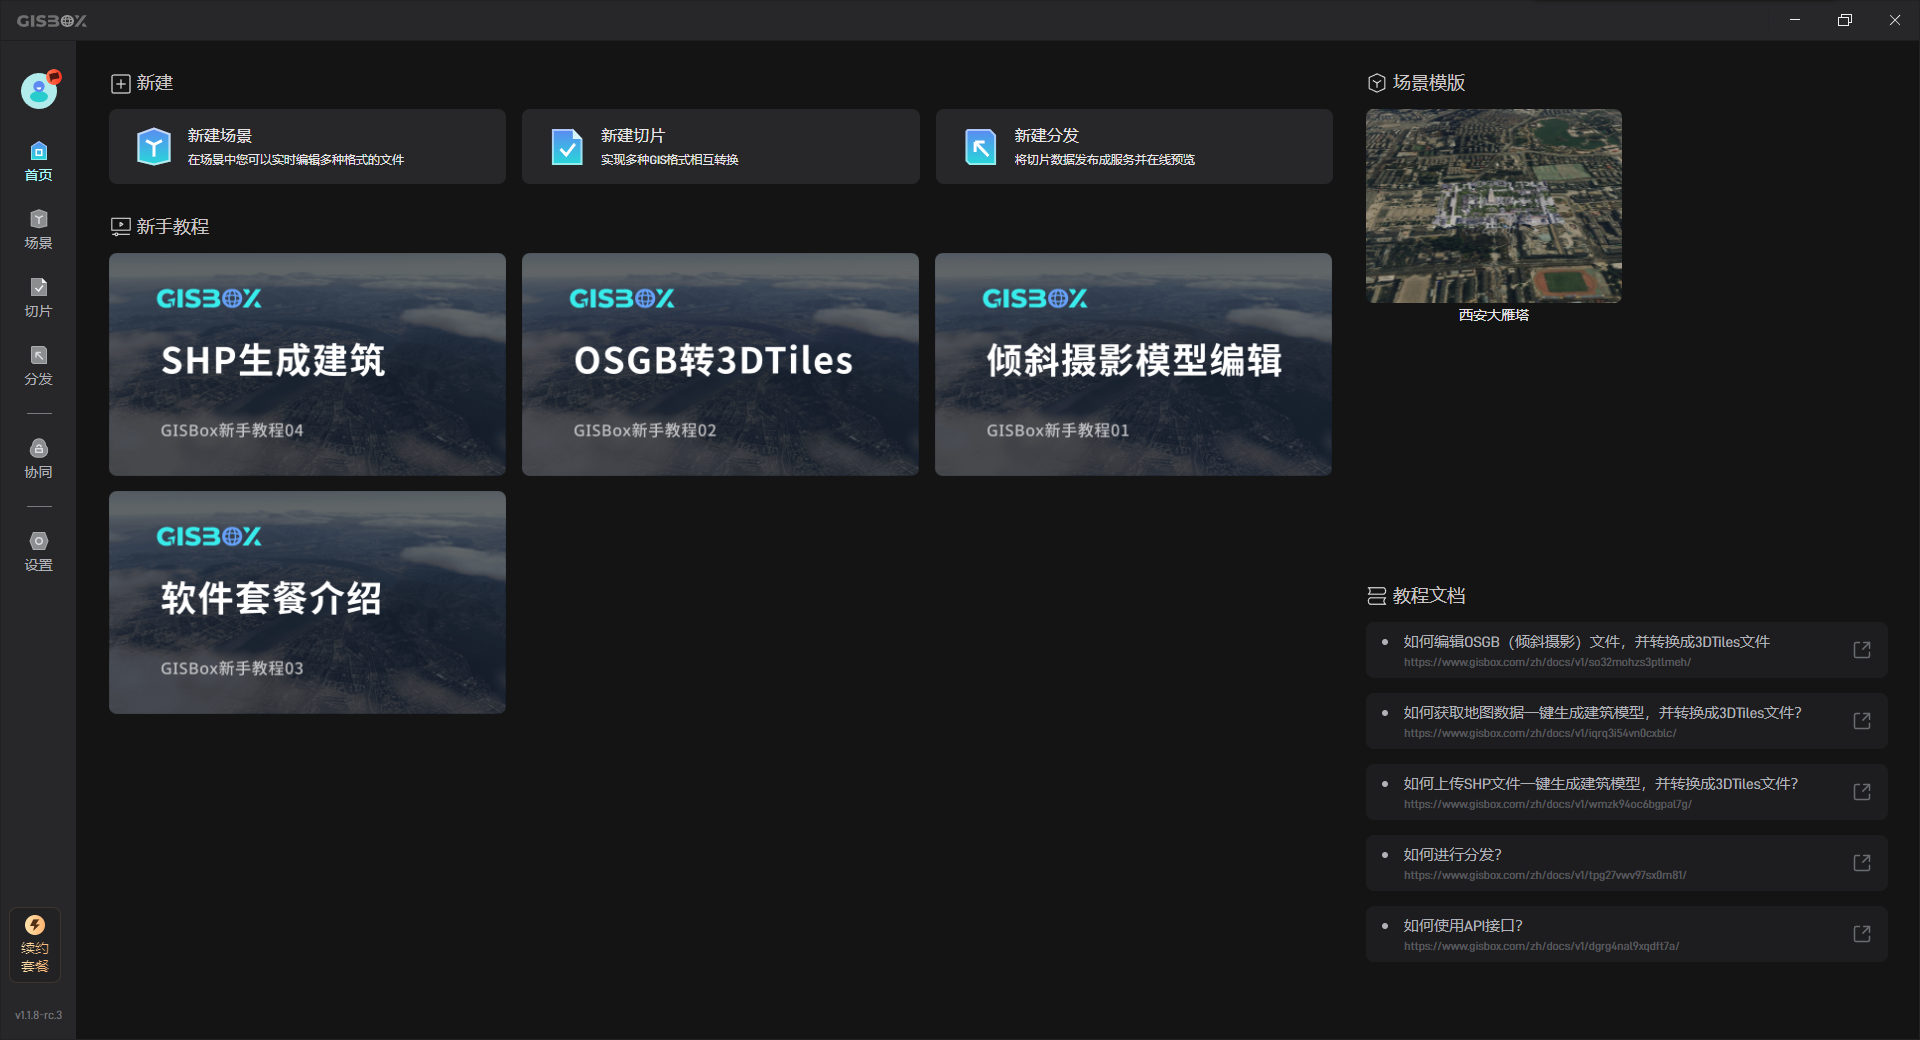This screenshot has height=1040, width=1920.
Task: Open the 西安大雁塔 scene template thumbnail
Action: click(1494, 206)
